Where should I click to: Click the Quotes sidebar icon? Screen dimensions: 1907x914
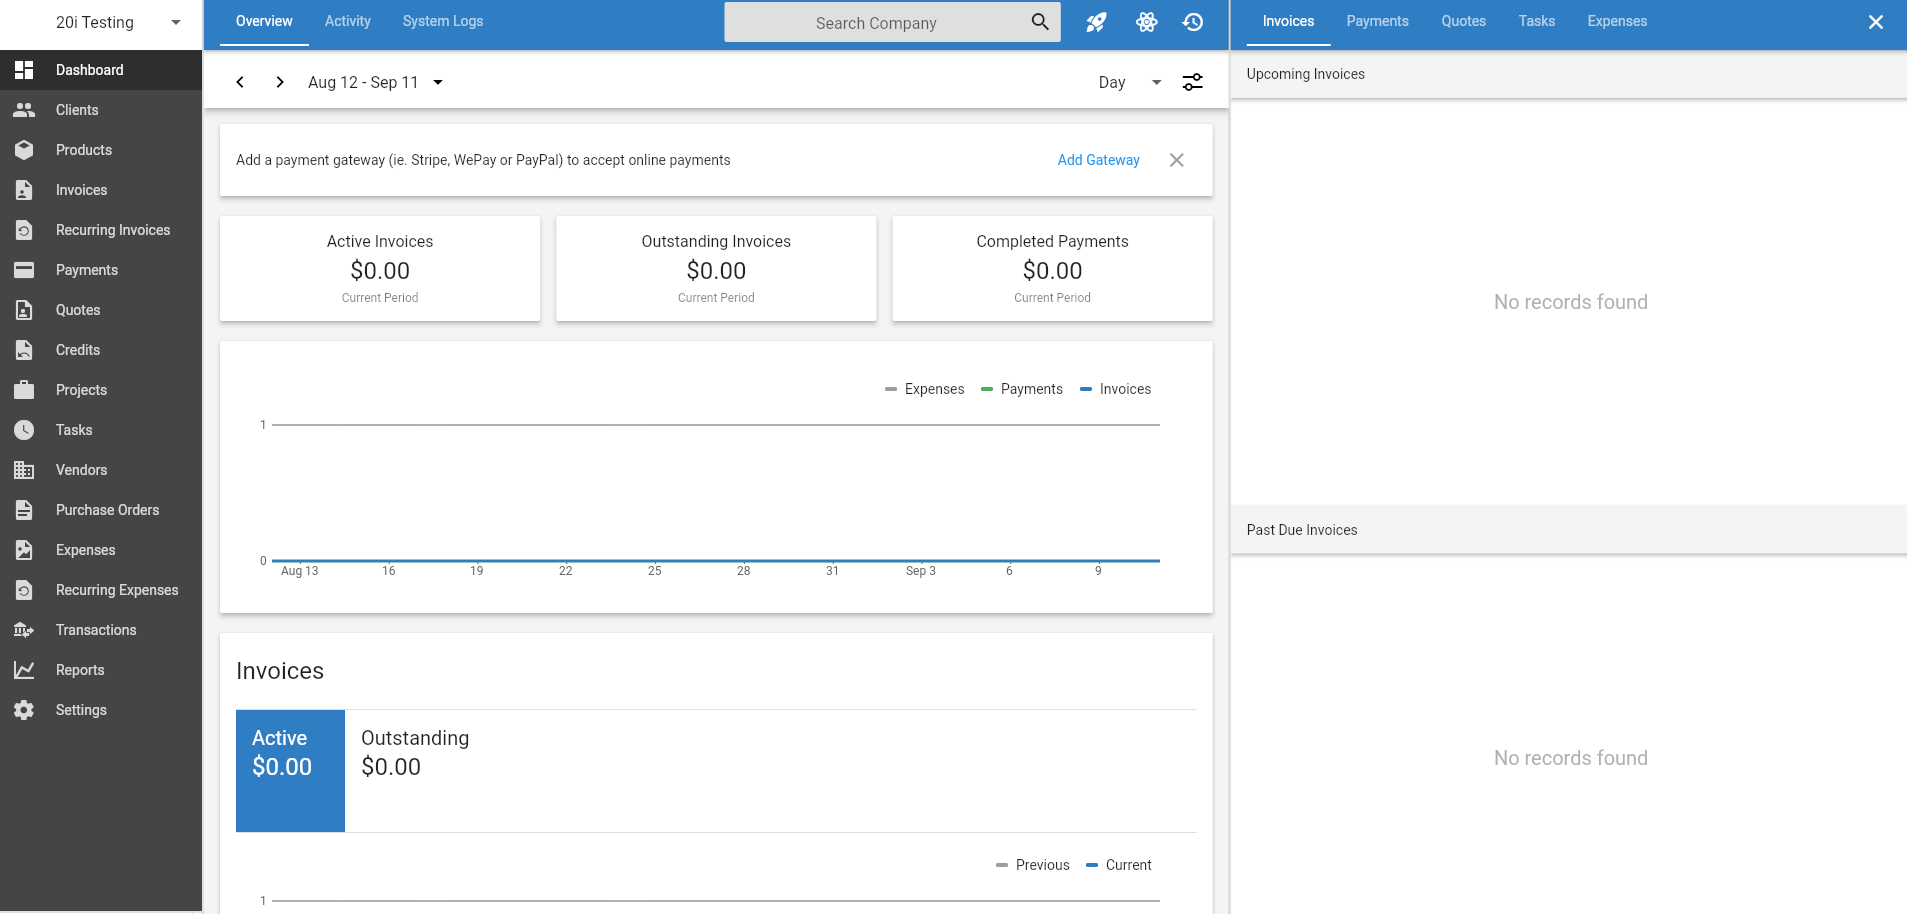(x=24, y=310)
